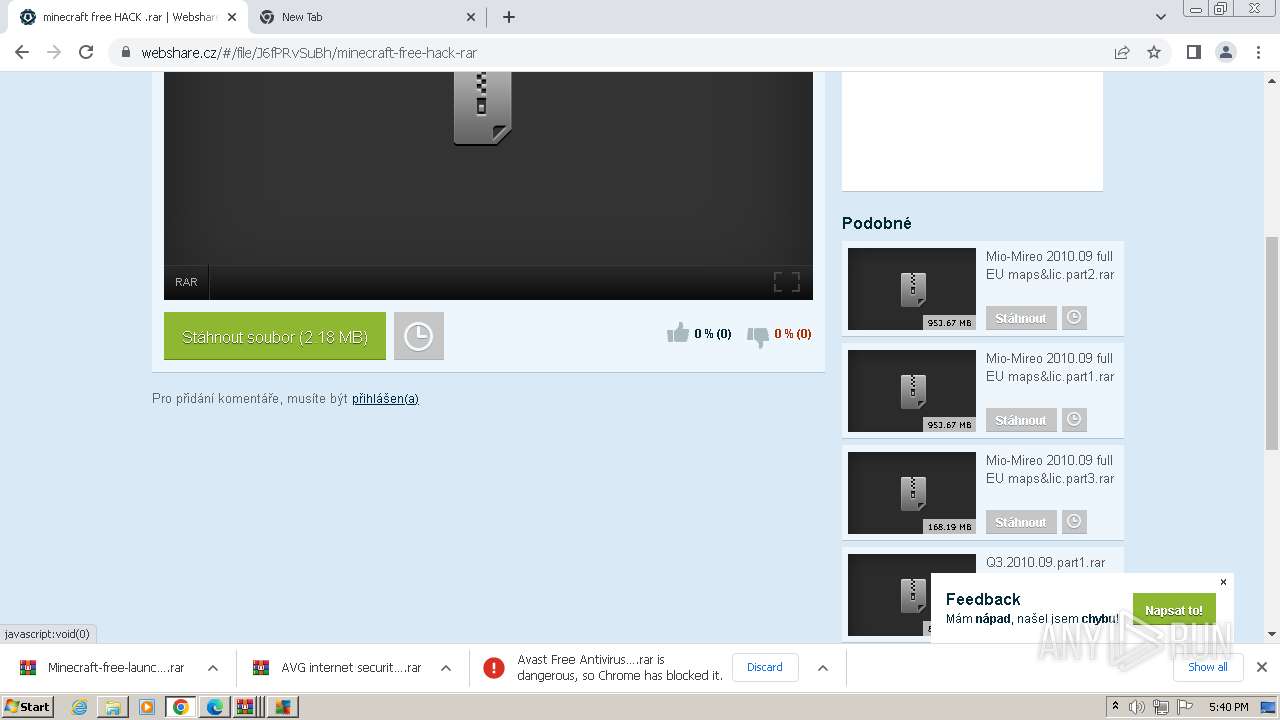Click the scrollbar down arrow
This screenshot has height=720, width=1280.
pyautogui.click(x=1272, y=634)
